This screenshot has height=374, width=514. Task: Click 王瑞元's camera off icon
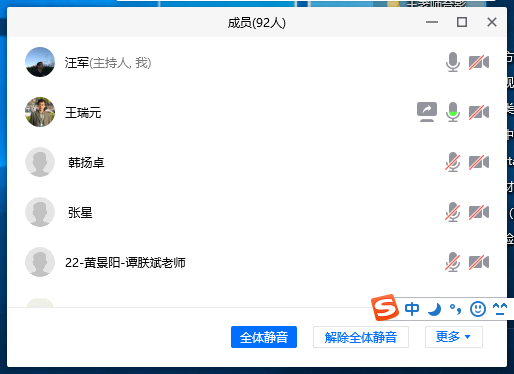(x=479, y=112)
